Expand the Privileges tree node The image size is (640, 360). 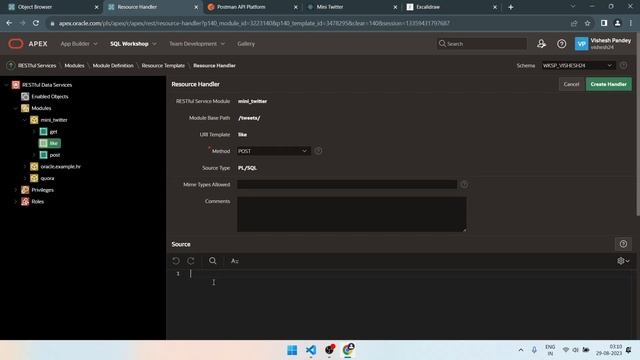coord(16,190)
